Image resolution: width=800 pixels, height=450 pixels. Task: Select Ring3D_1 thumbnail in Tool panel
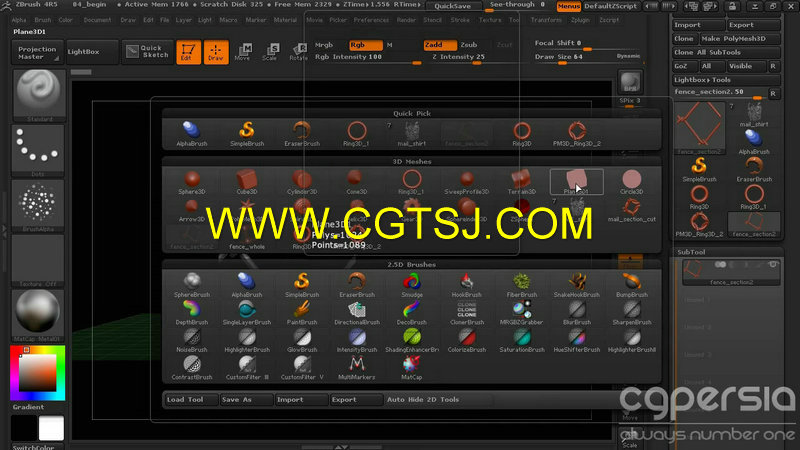(x=754, y=197)
